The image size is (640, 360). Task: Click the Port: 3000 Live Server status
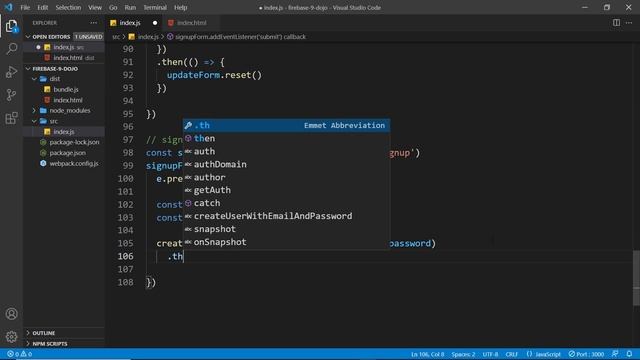(586, 354)
